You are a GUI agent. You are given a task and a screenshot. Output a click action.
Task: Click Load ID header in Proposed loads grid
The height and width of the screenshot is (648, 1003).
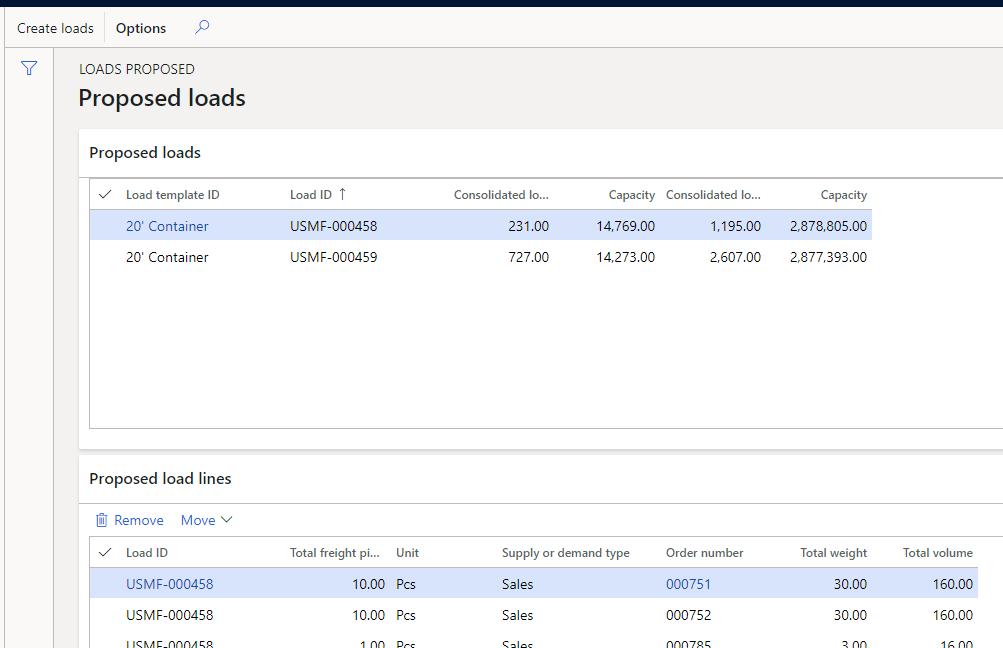pos(311,194)
